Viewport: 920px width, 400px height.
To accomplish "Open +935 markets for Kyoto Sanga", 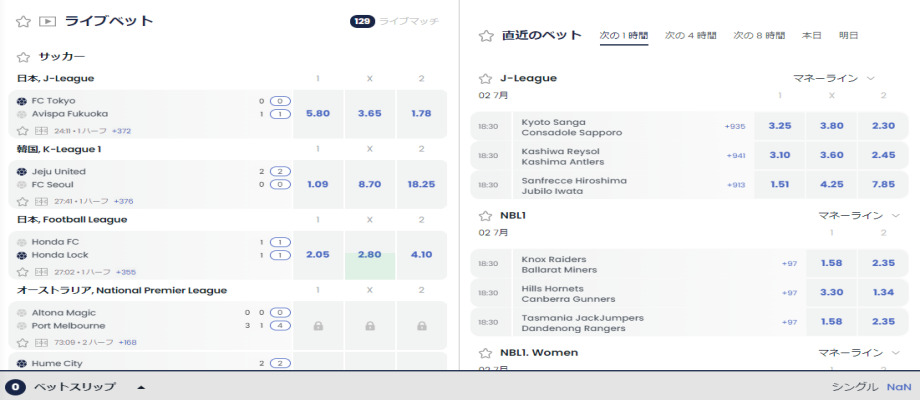I will coord(735,126).
